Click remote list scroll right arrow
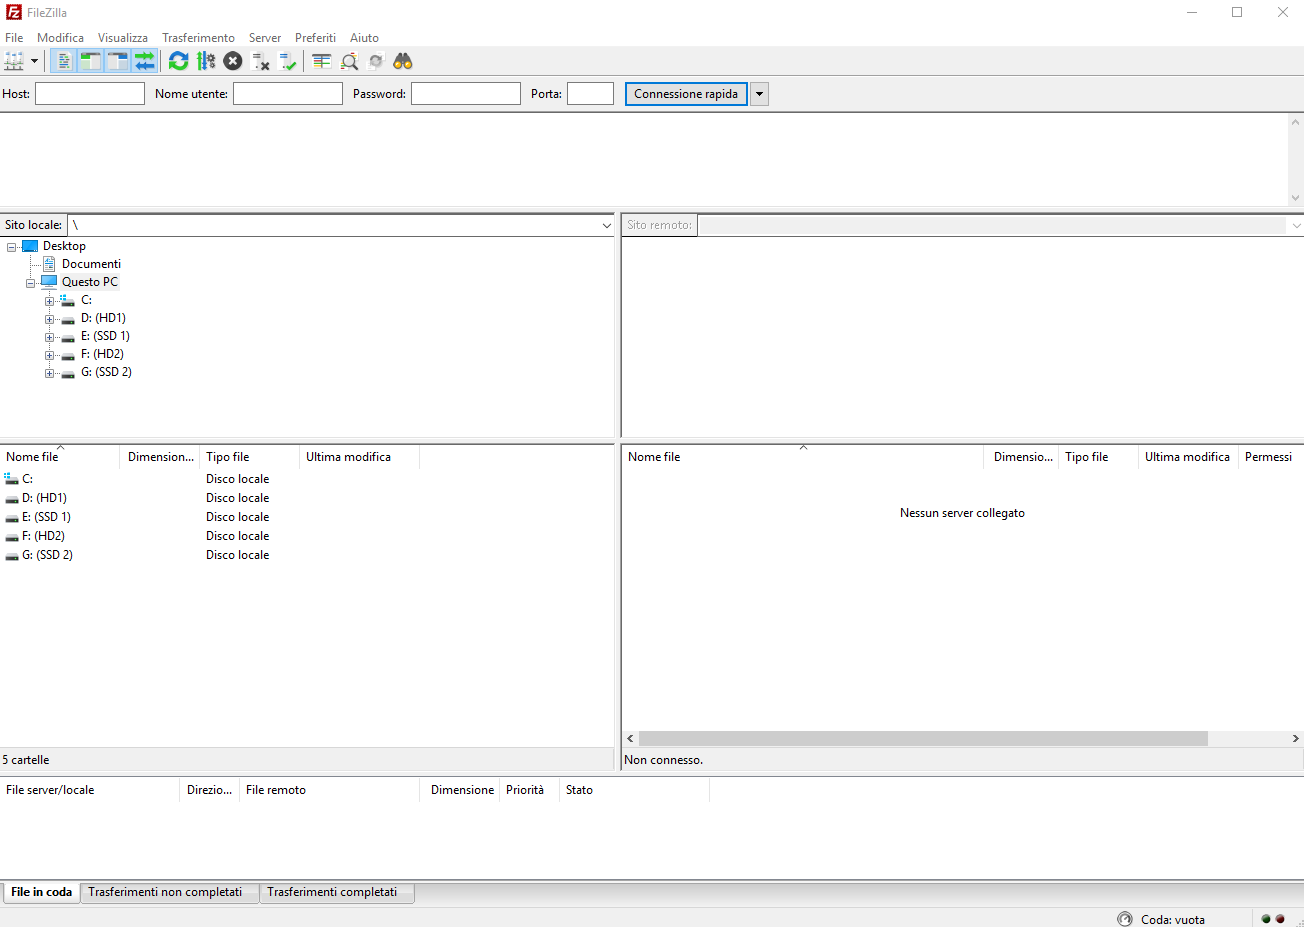The height and width of the screenshot is (927, 1304). tap(1295, 738)
